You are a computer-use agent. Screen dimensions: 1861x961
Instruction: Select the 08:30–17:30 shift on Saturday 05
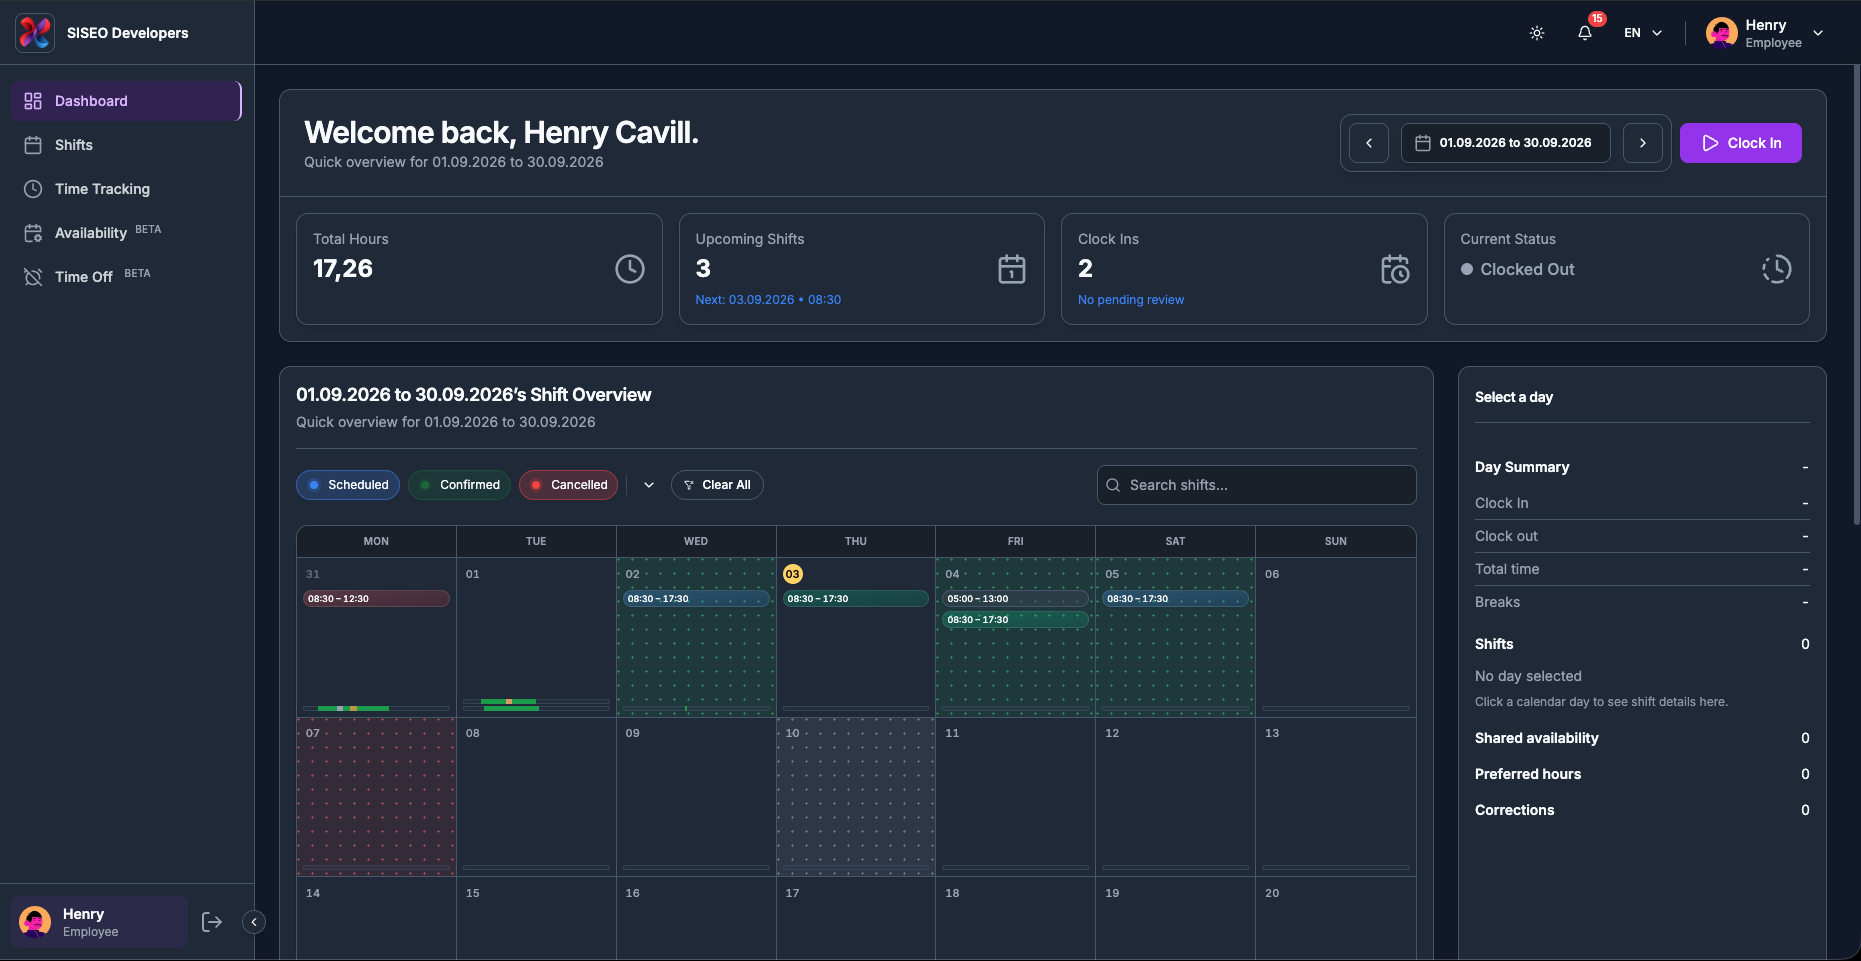coord(1176,599)
